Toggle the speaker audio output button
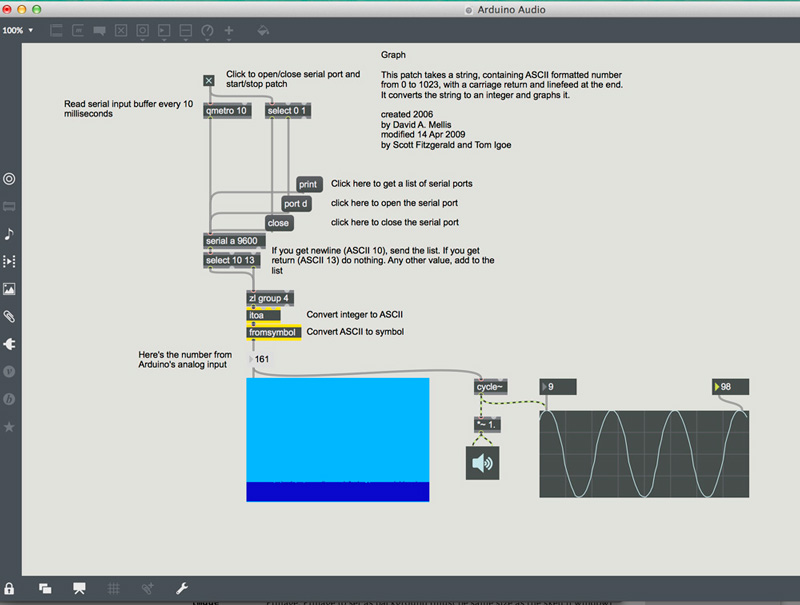Screen dimensions: 800x605 (483, 463)
